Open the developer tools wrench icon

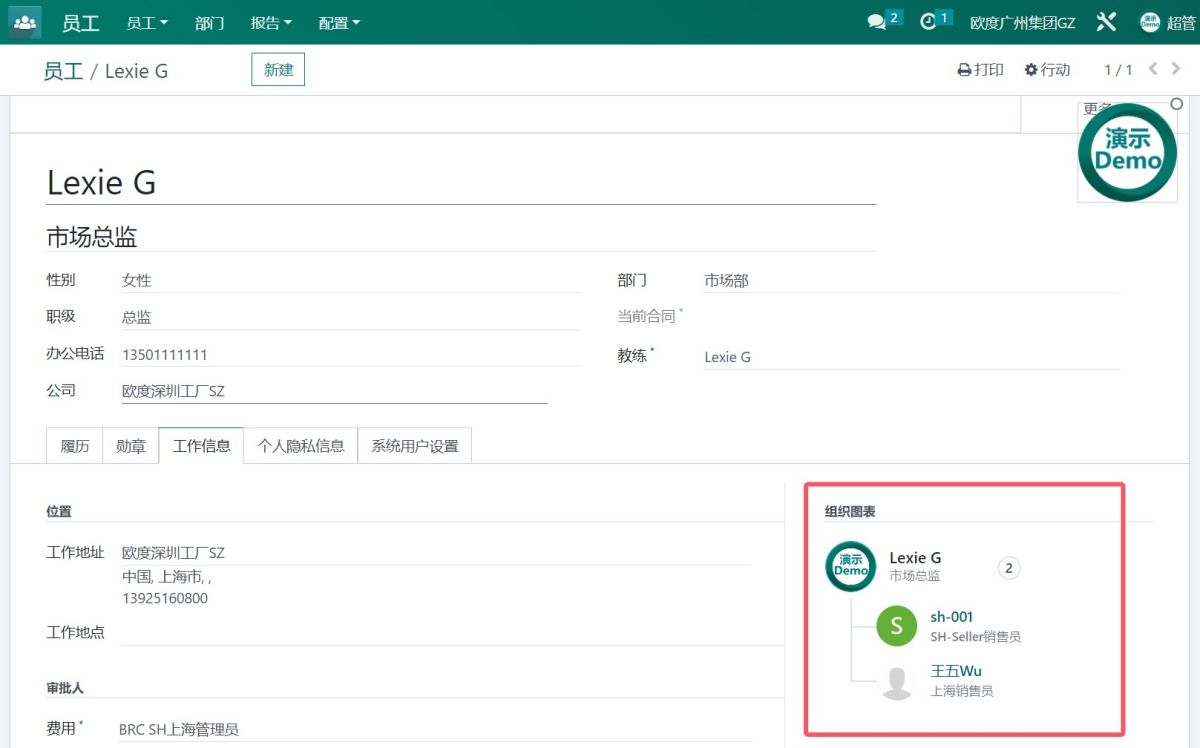[1106, 22]
